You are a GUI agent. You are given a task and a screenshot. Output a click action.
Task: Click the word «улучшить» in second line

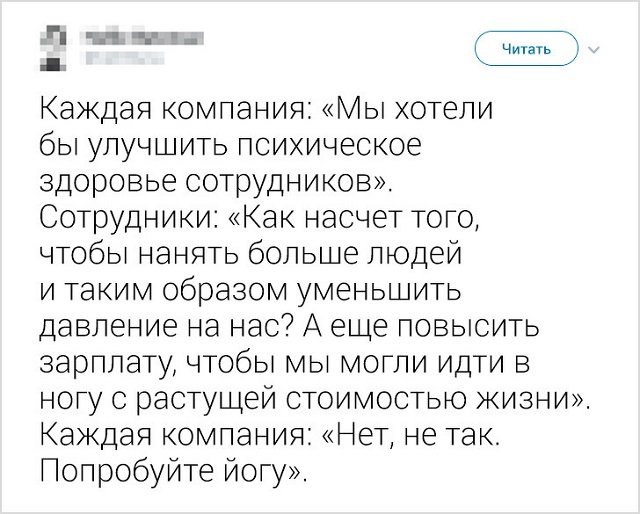click(158, 146)
